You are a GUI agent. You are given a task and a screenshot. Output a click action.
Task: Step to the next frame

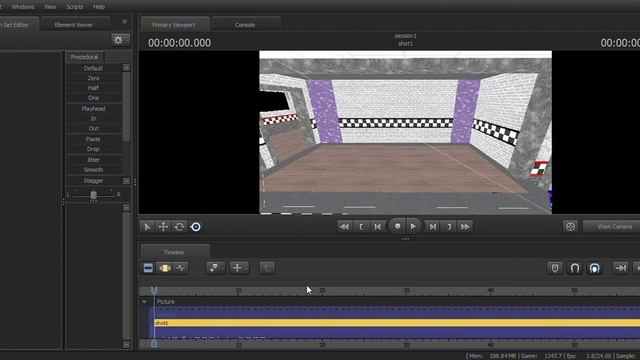point(433,227)
